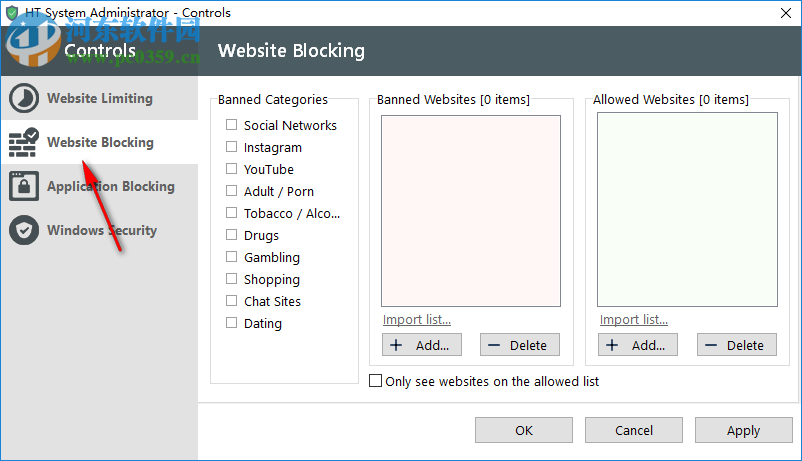
Task: Switch to Application Blocking section
Action: click(110, 187)
